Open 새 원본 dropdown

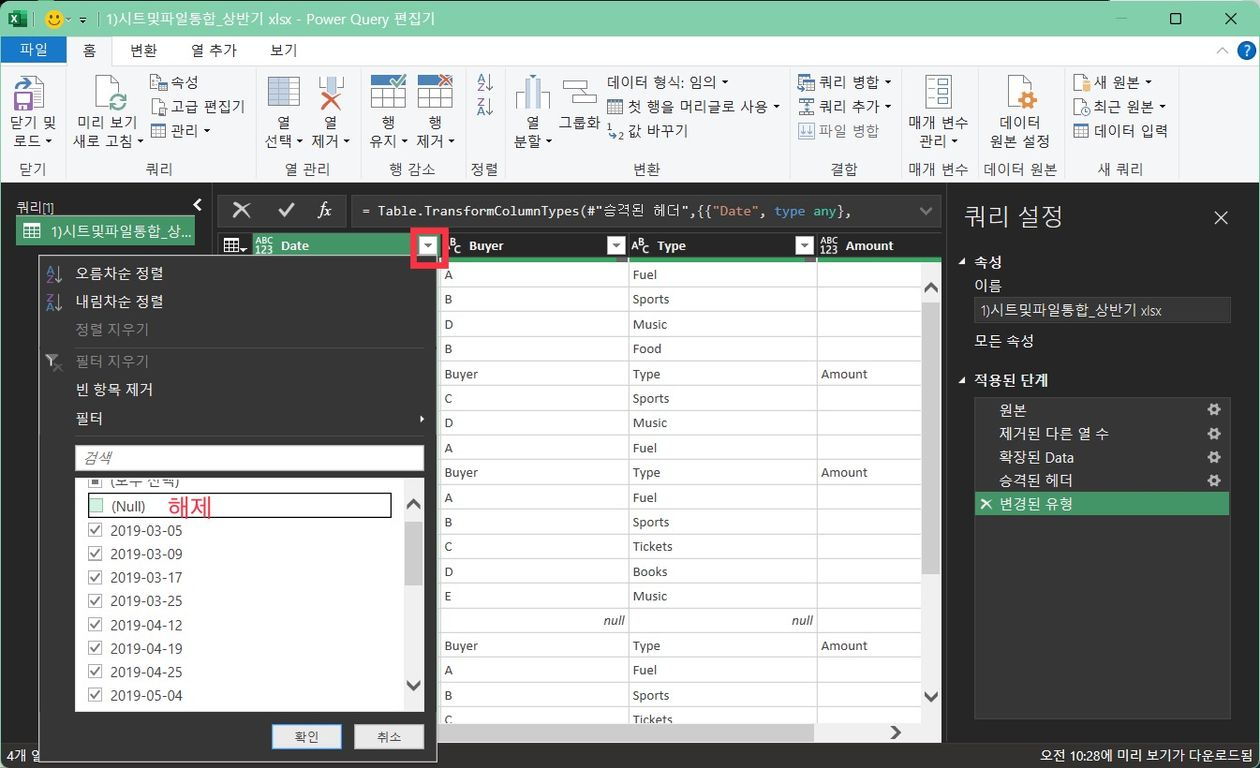click(1113, 82)
